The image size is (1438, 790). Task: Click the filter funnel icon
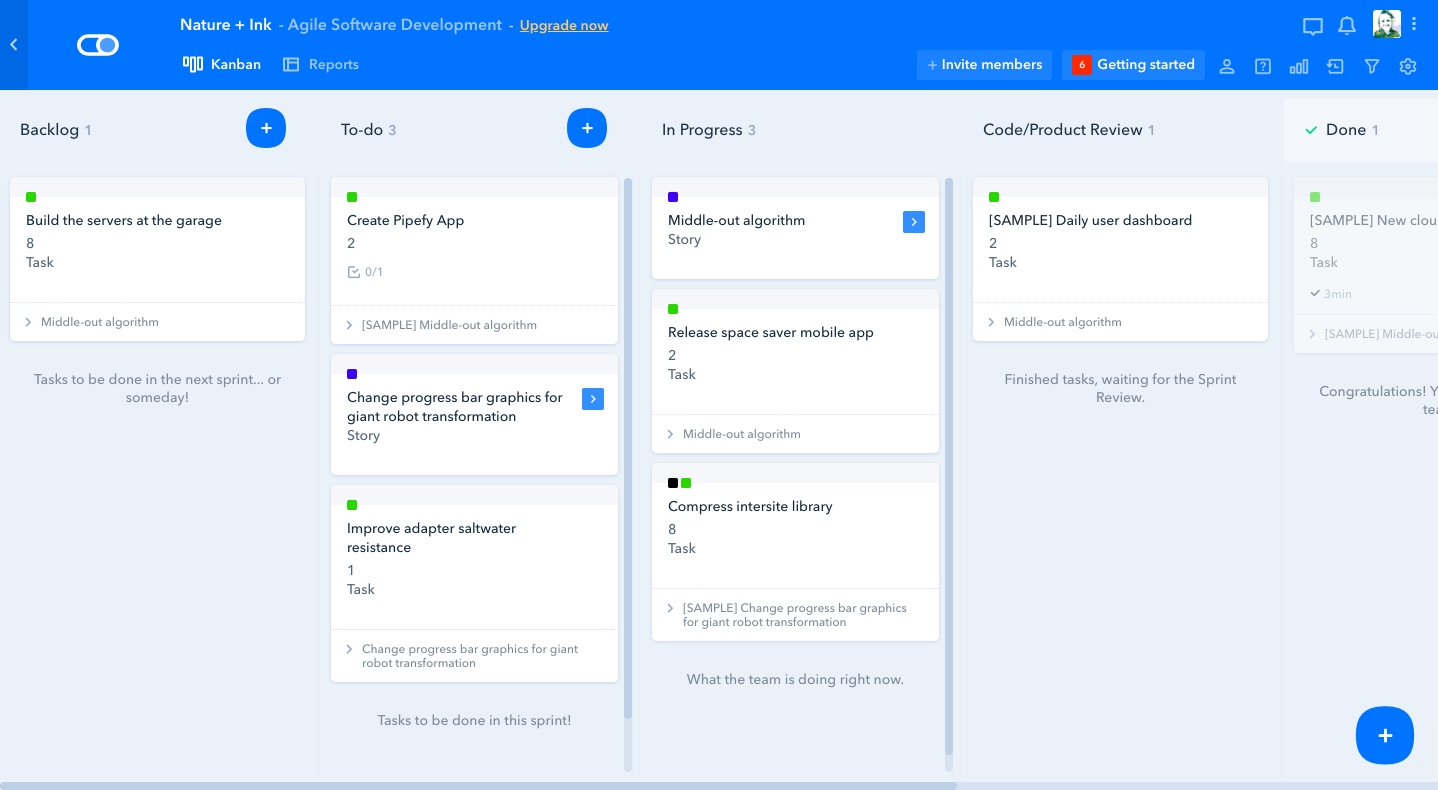click(x=1372, y=66)
